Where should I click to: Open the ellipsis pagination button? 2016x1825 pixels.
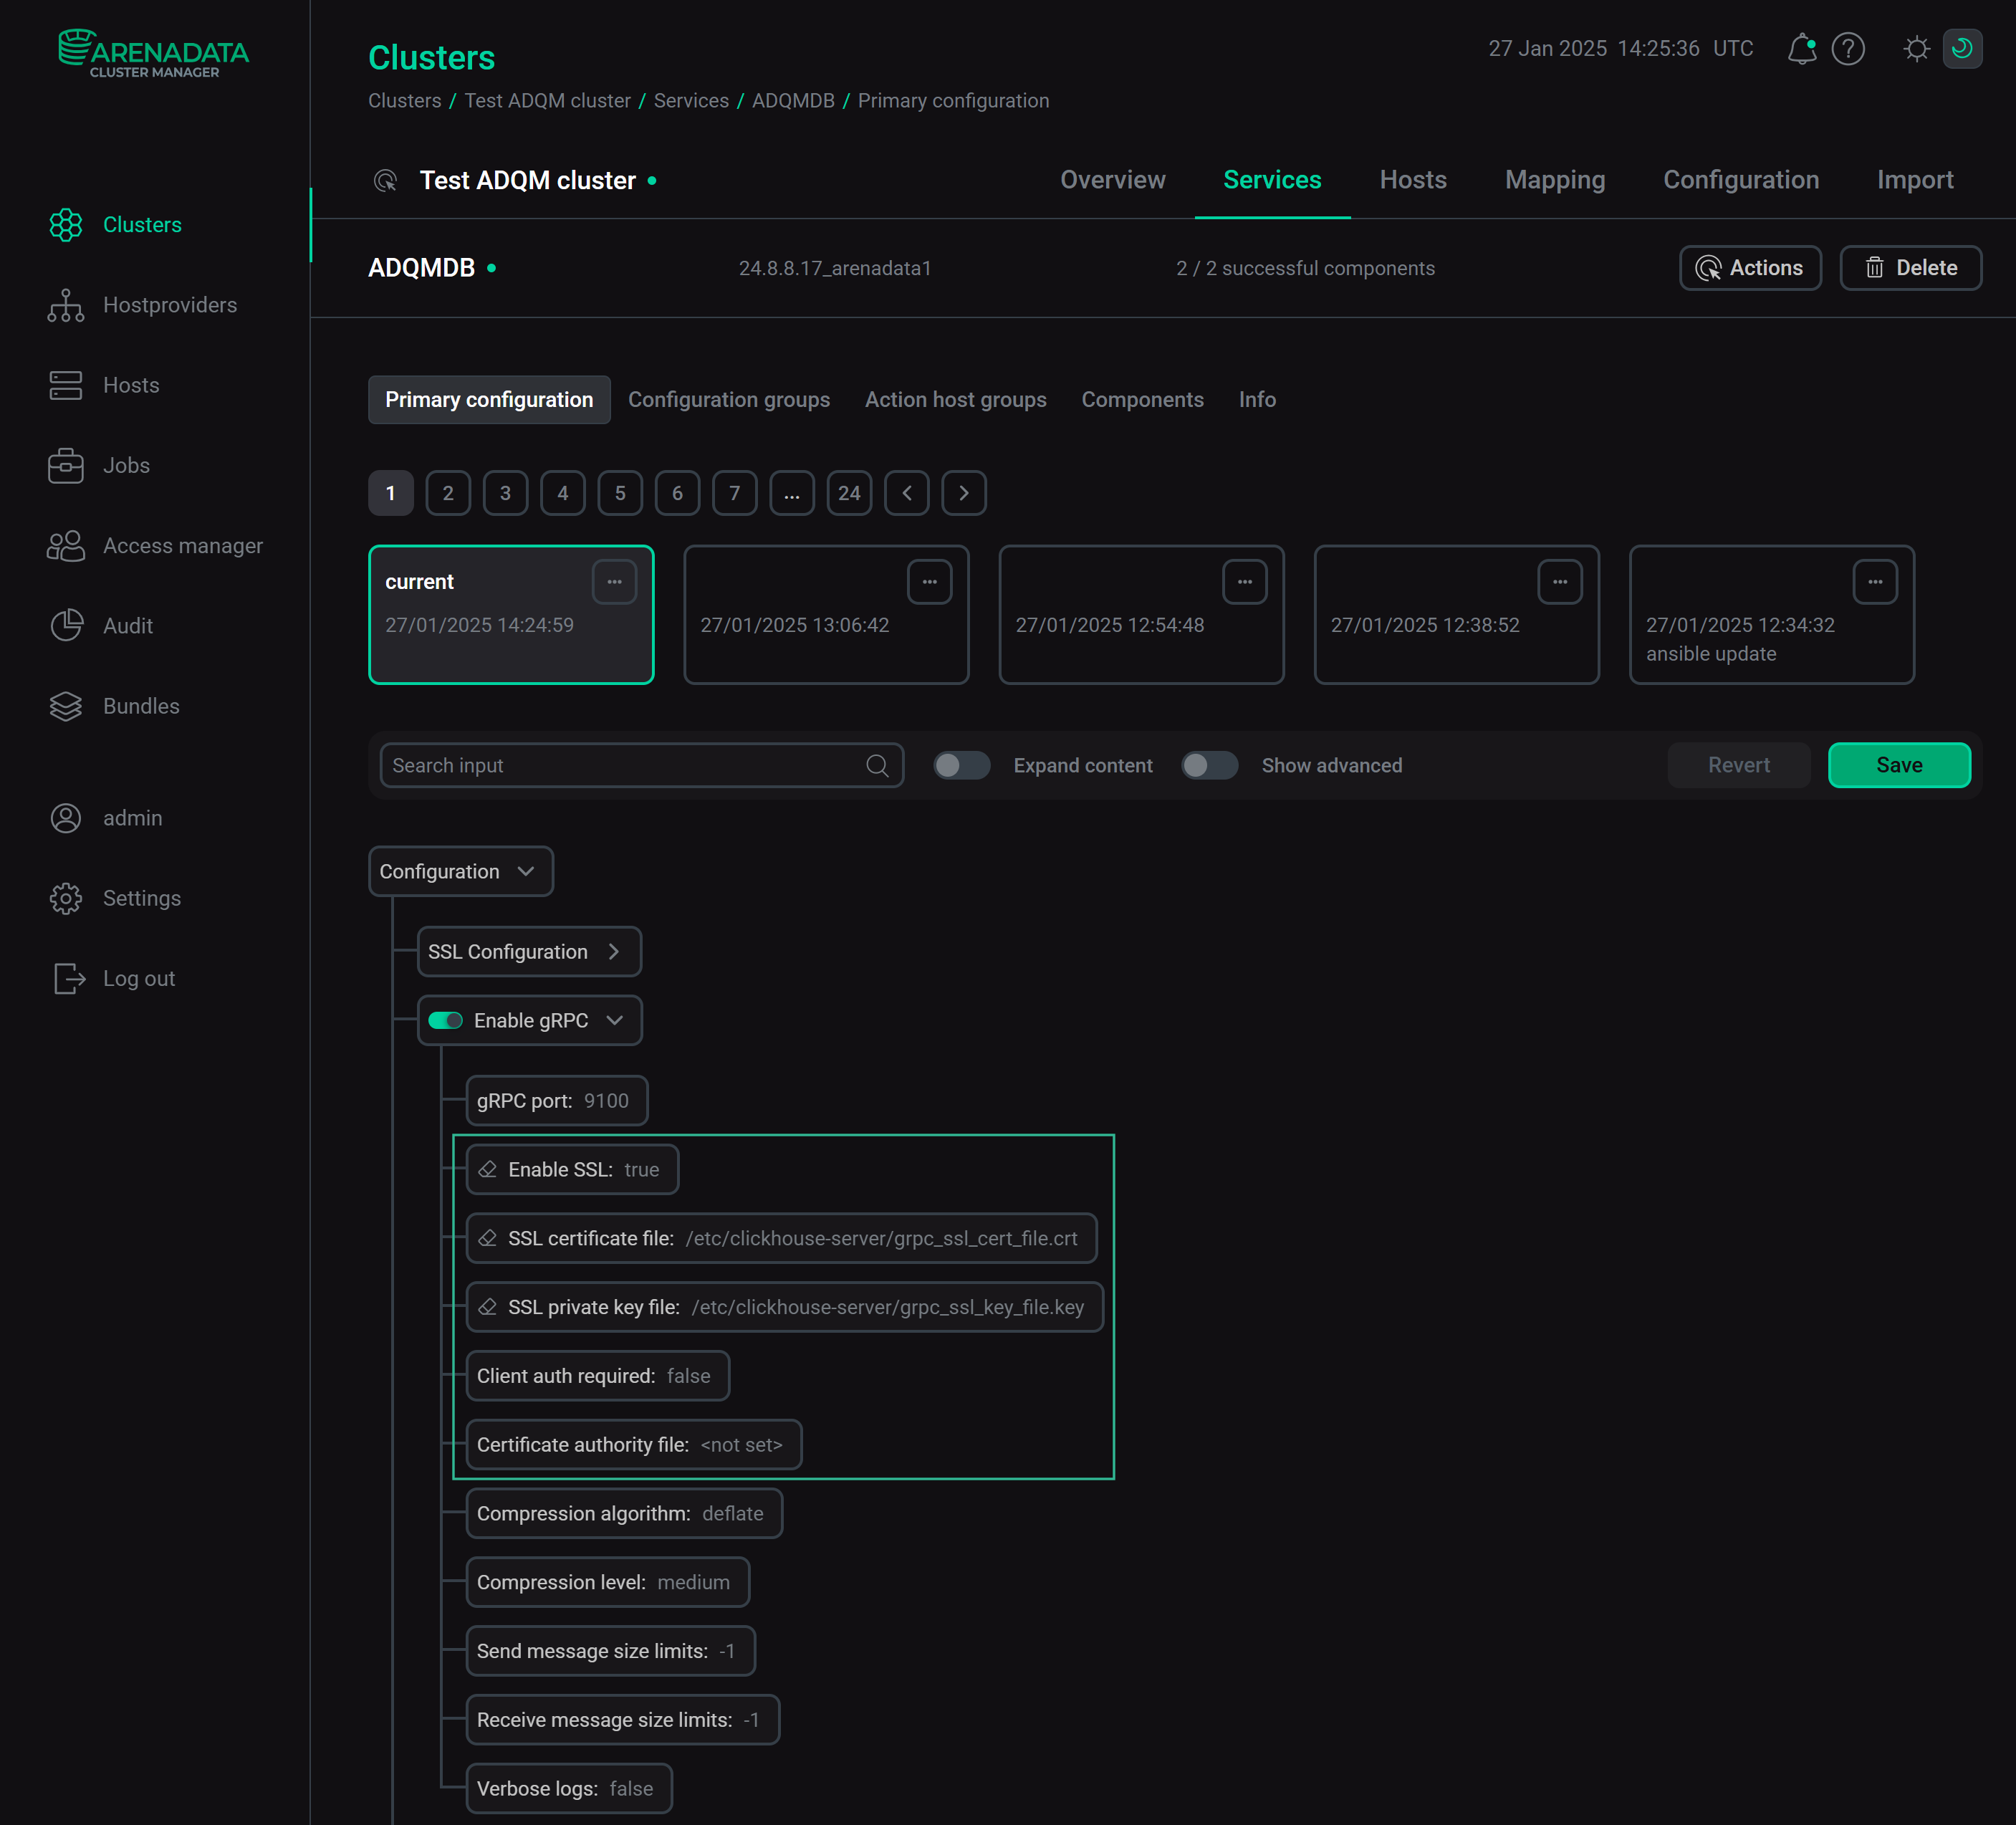click(x=792, y=493)
